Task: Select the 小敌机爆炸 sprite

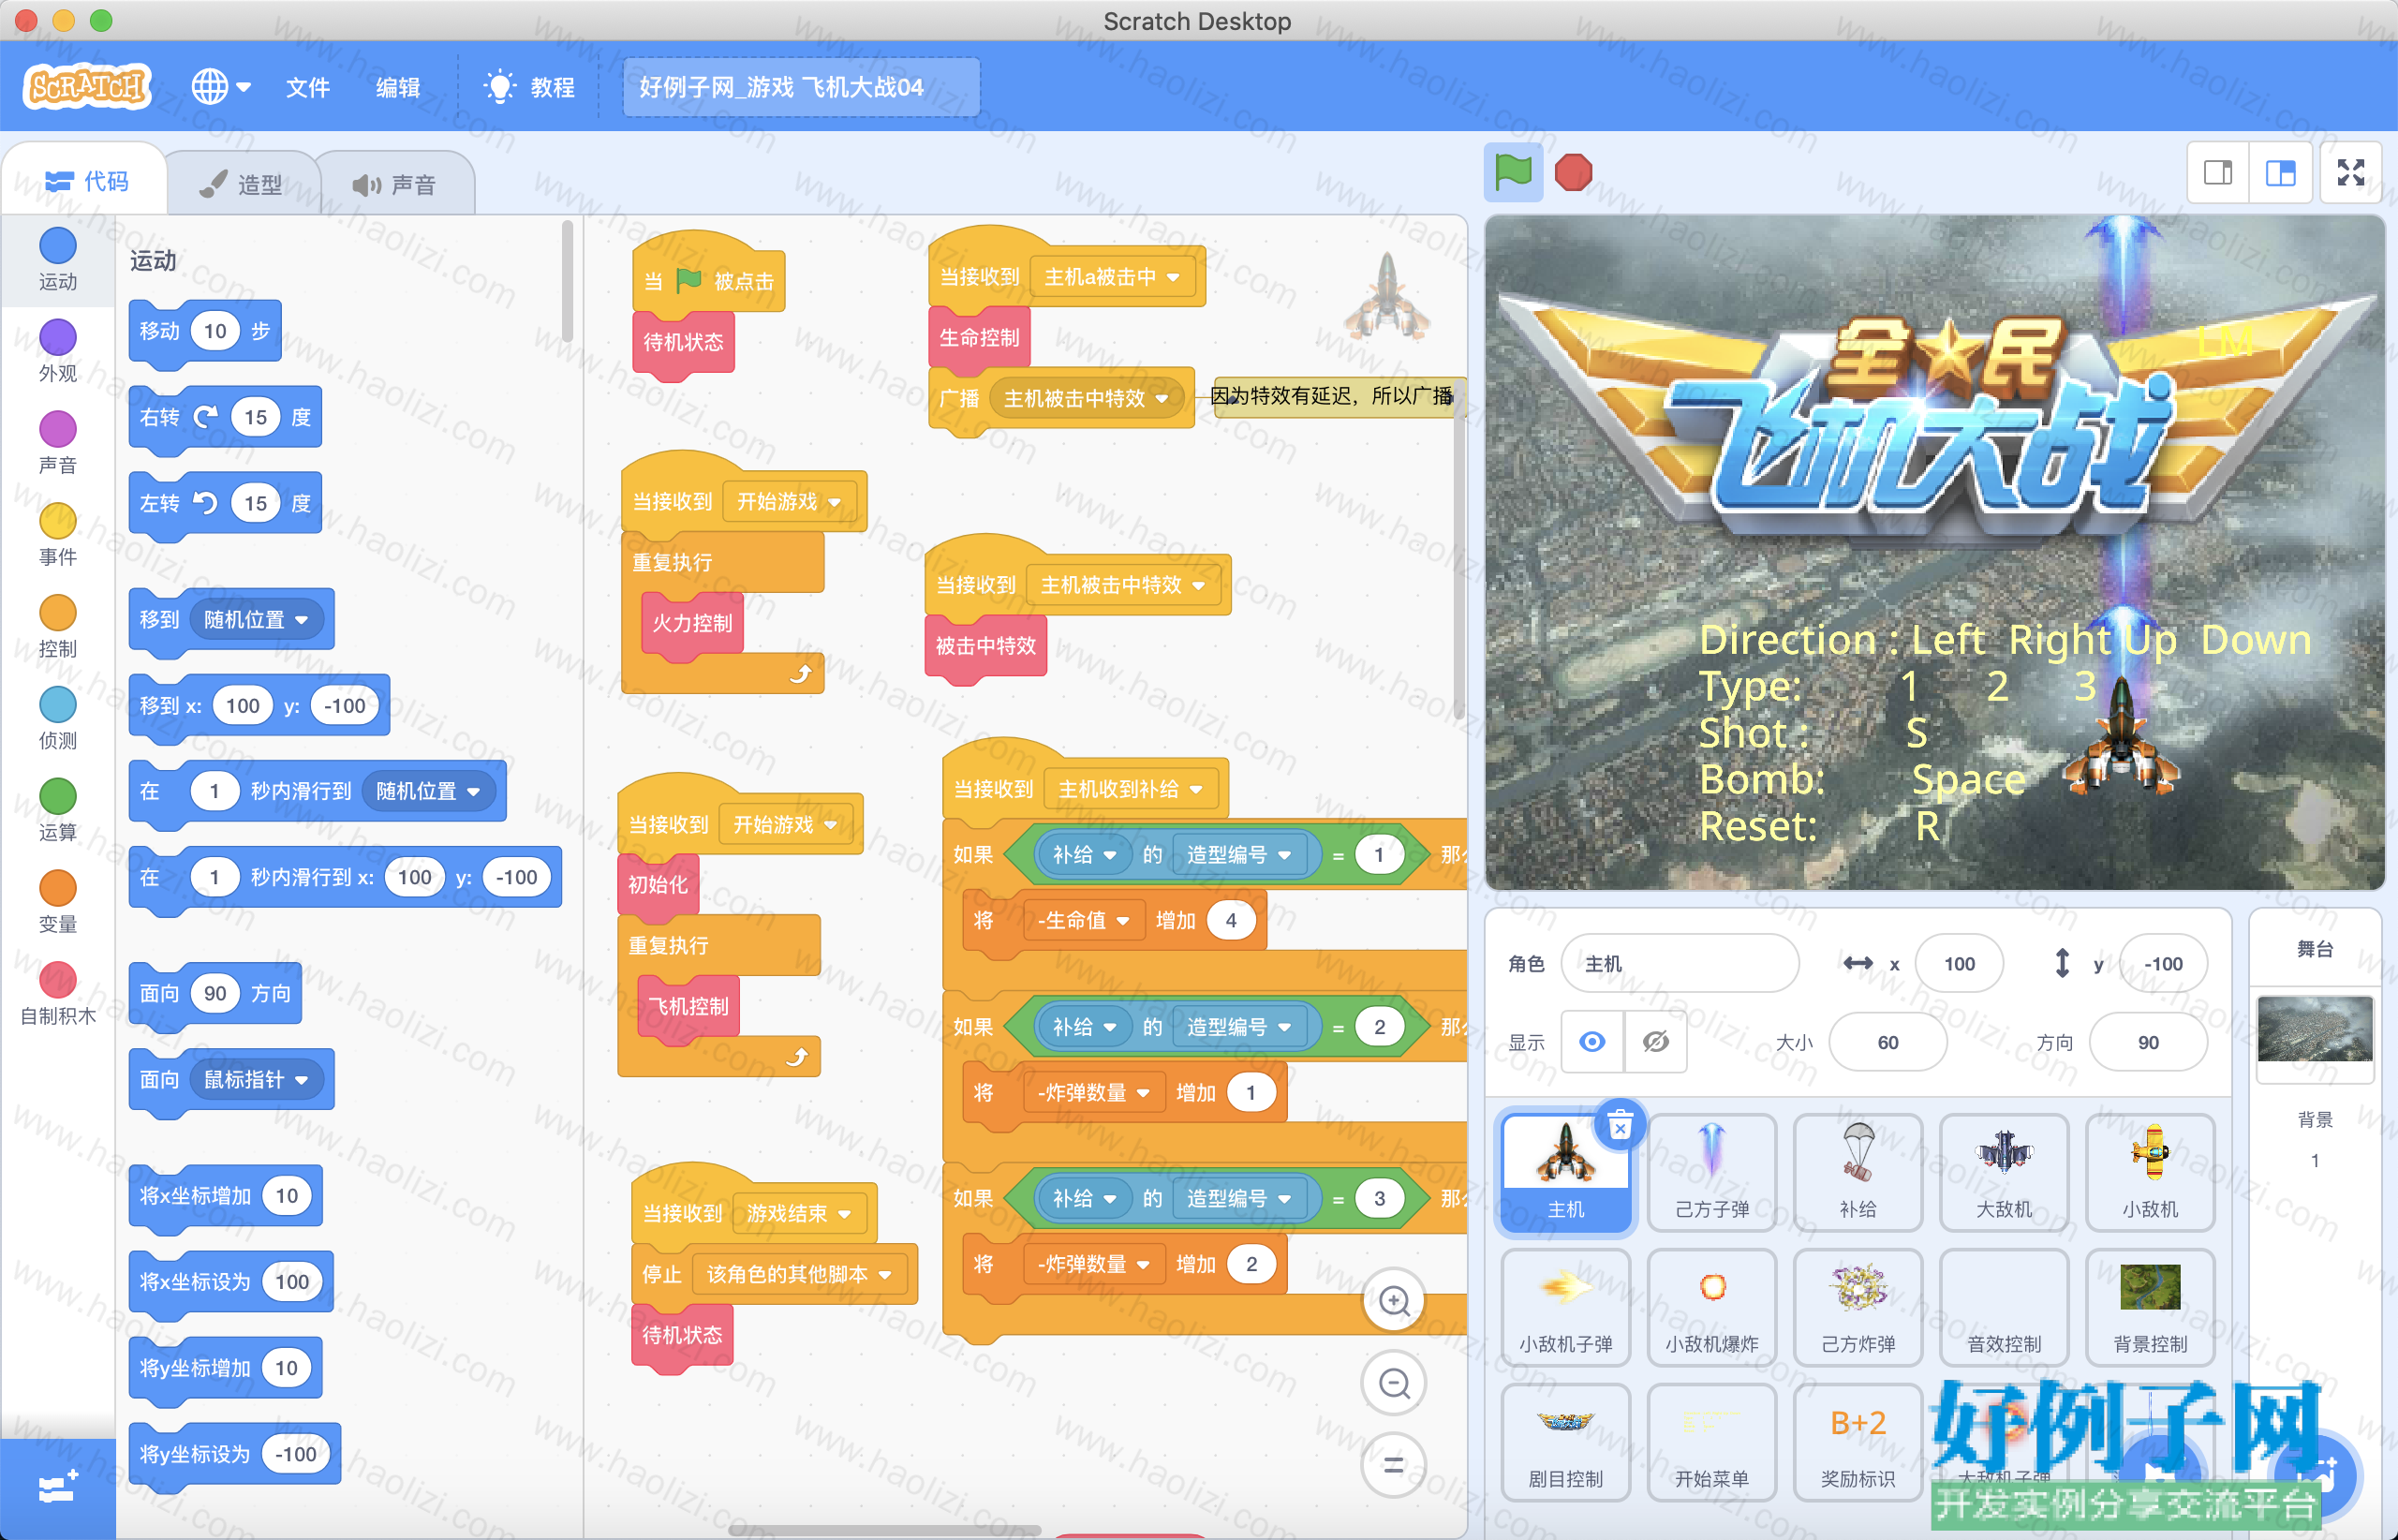Action: 1712,1307
